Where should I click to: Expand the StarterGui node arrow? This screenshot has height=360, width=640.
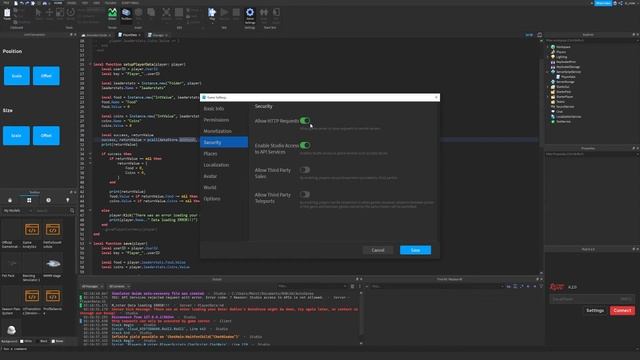pos(548,87)
